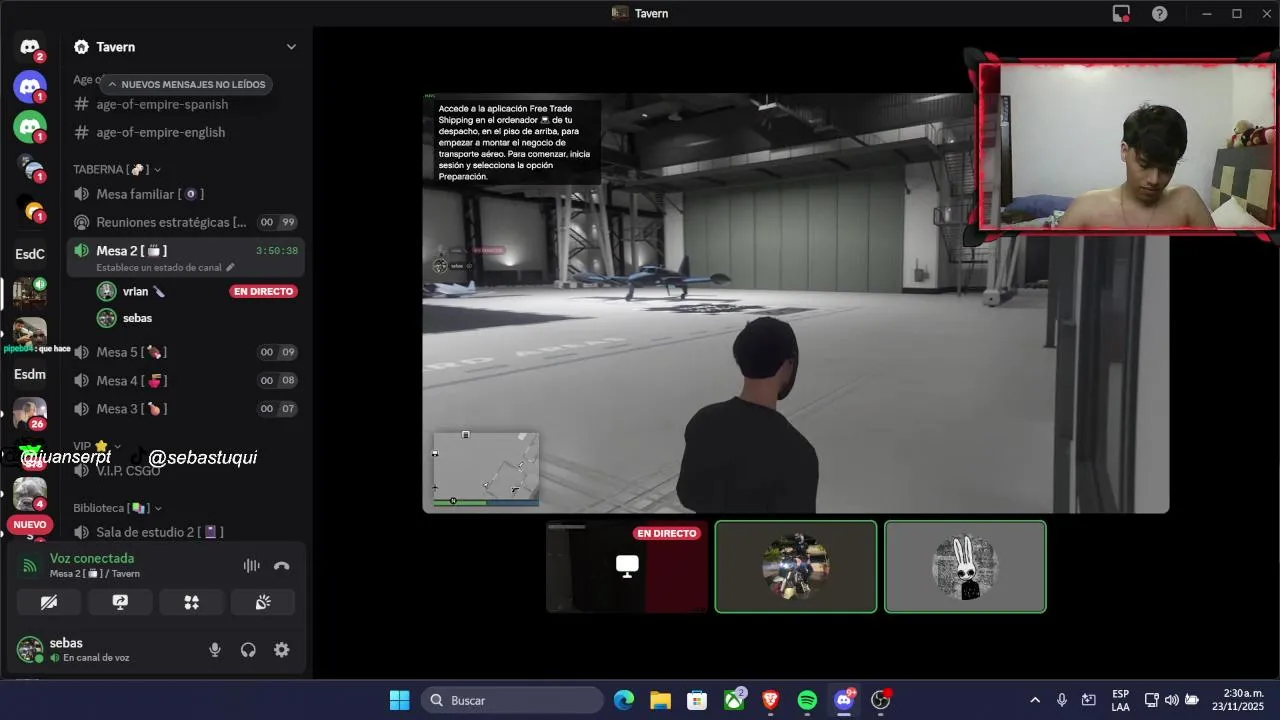Click microphone icon in system tray
1280x720 pixels.
[1062, 700]
